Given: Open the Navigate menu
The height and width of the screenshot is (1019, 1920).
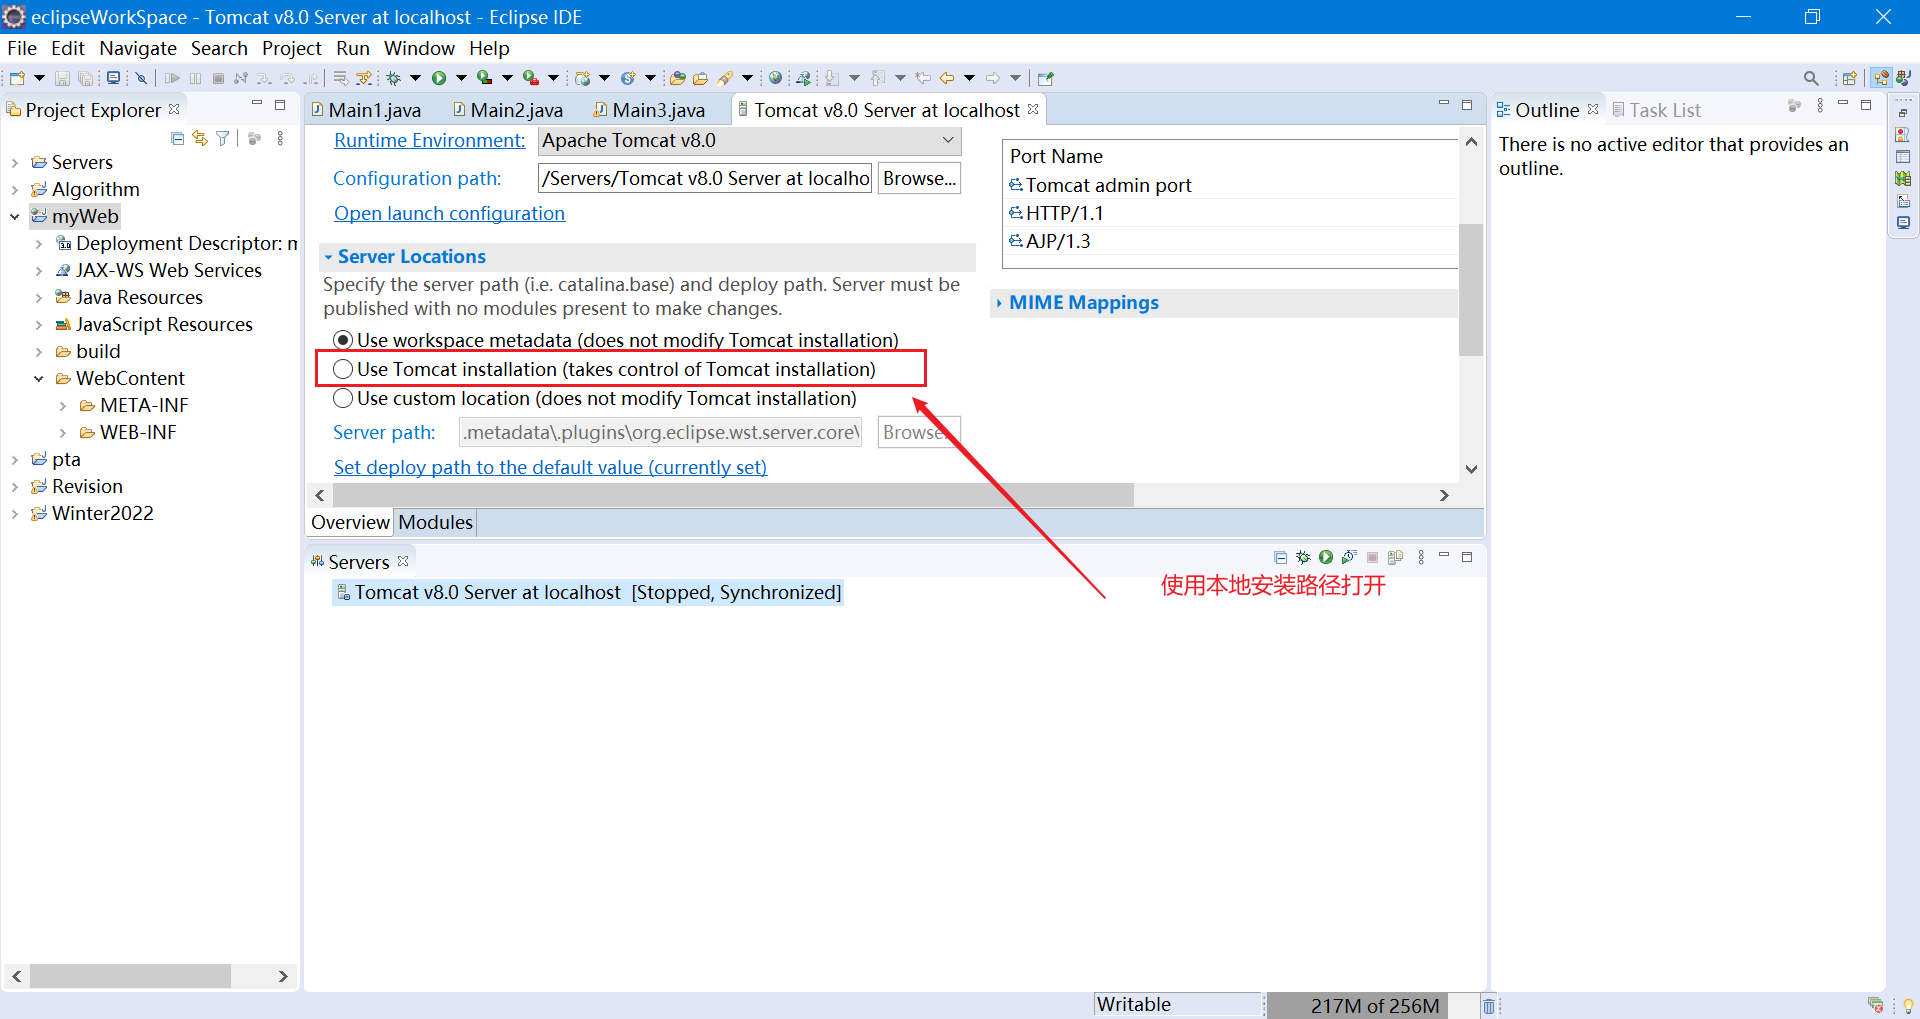Looking at the screenshot, I should (138, 48).
